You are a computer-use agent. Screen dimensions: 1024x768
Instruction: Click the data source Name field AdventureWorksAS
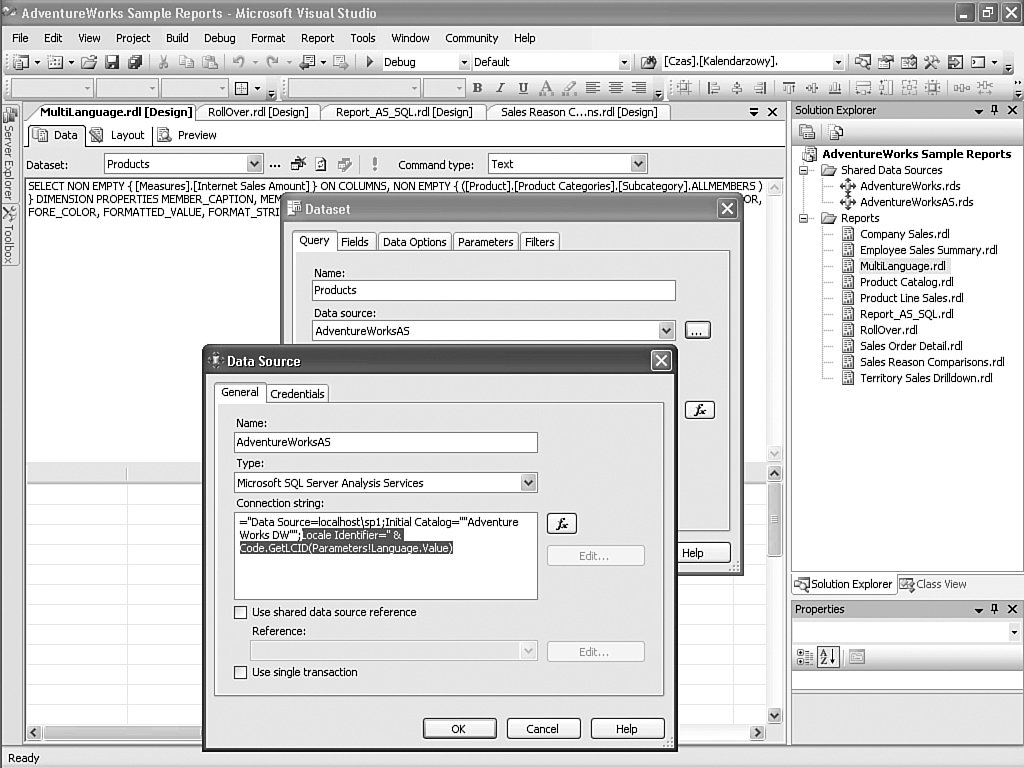click(x=385, y=442)
